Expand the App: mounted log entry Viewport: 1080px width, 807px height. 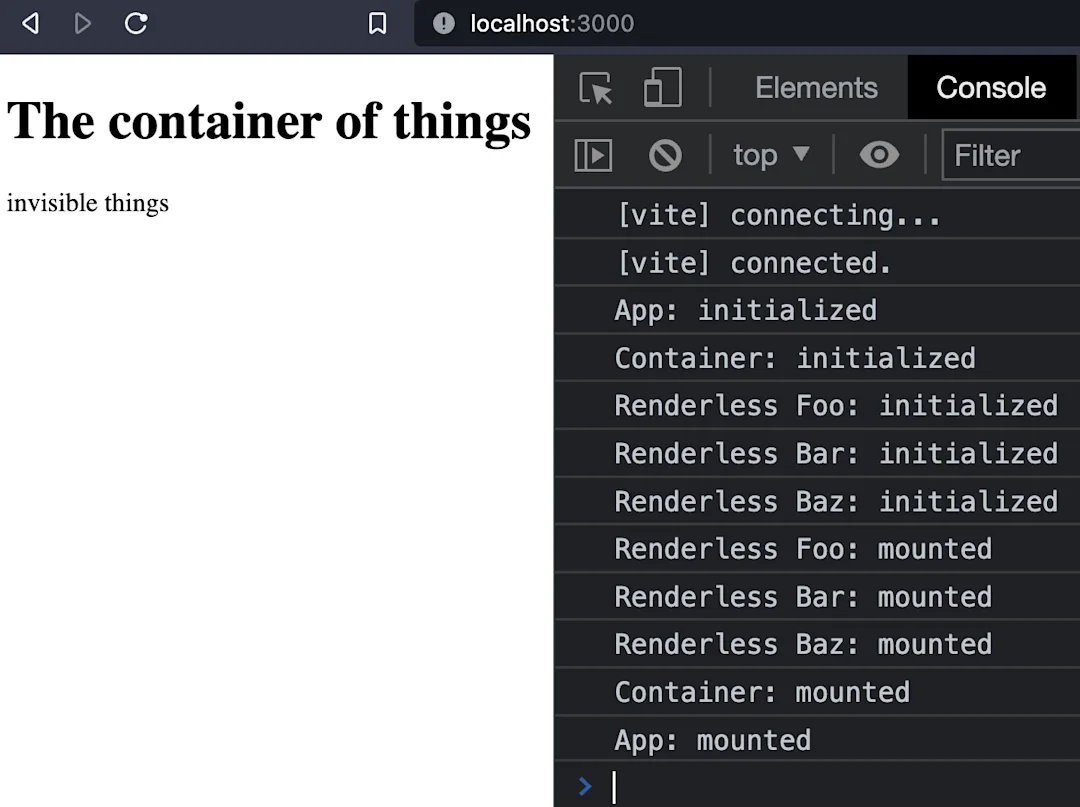pyautogui.click(x=712, y=739)
